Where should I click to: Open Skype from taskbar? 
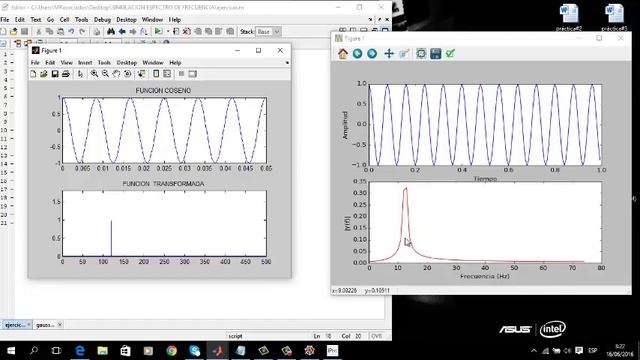click(195, 351)
